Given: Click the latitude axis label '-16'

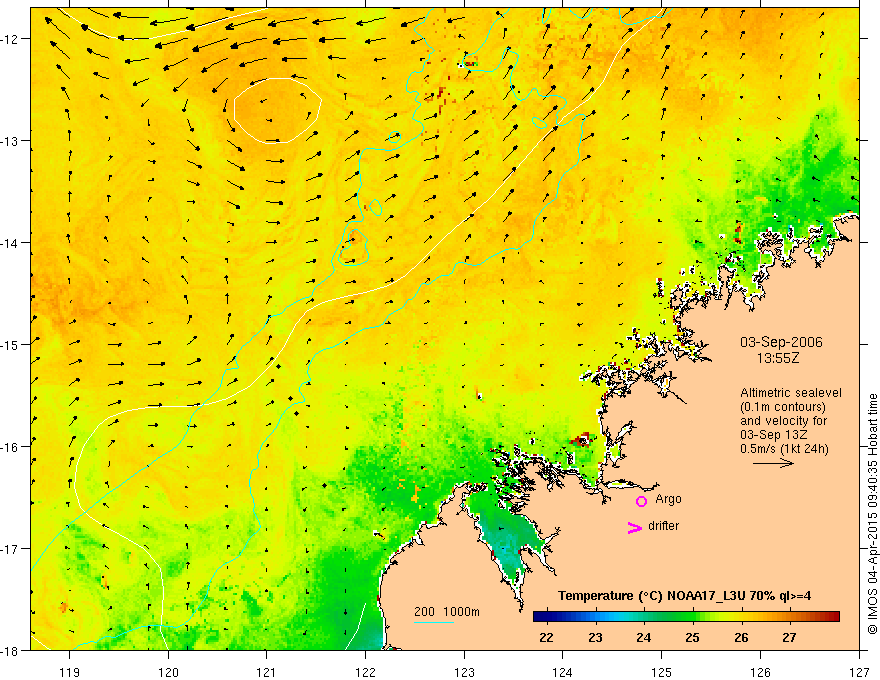Looking at the screenshot, I should tap(11, 447).
